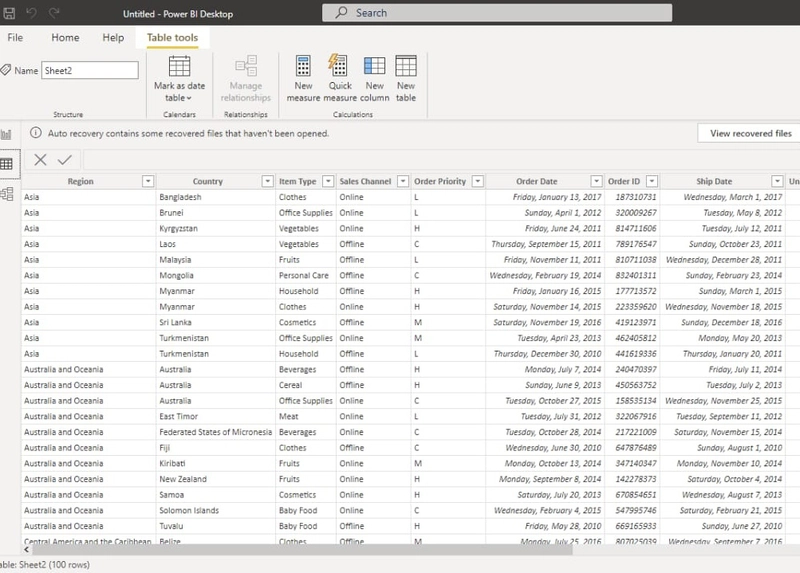The image size is (800, 573).
Task: Open Sales Channel column filter dropdown
Action: click(403, 181)
